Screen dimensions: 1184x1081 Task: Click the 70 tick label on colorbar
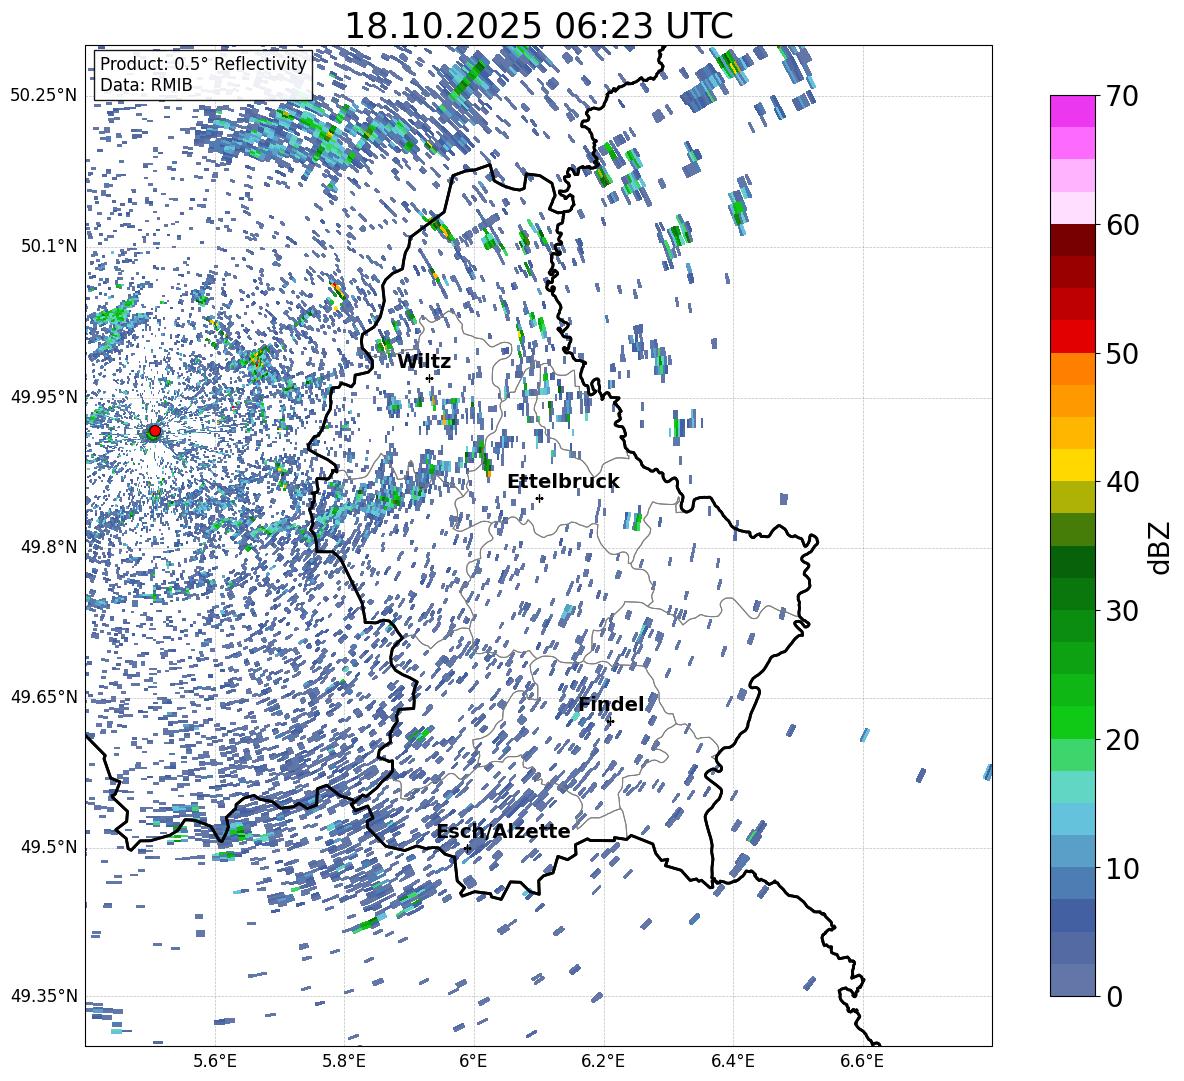(1122, 97)
